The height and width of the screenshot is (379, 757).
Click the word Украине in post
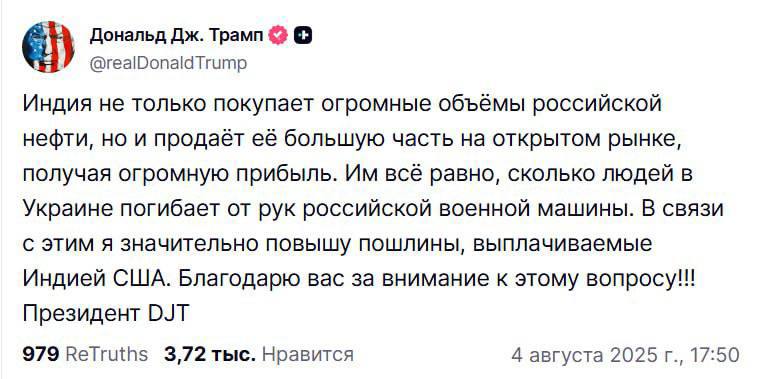[x=68, y=210]
